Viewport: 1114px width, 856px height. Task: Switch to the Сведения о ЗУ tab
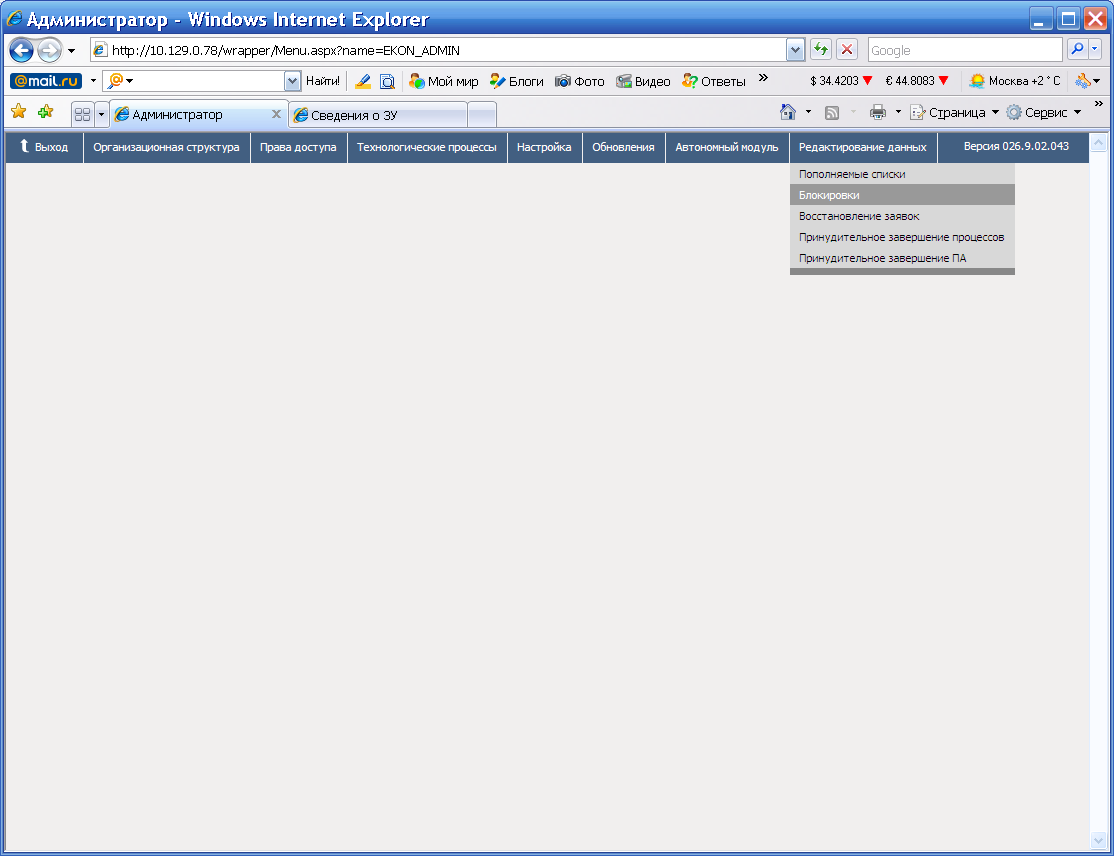(x=378, y=115)
